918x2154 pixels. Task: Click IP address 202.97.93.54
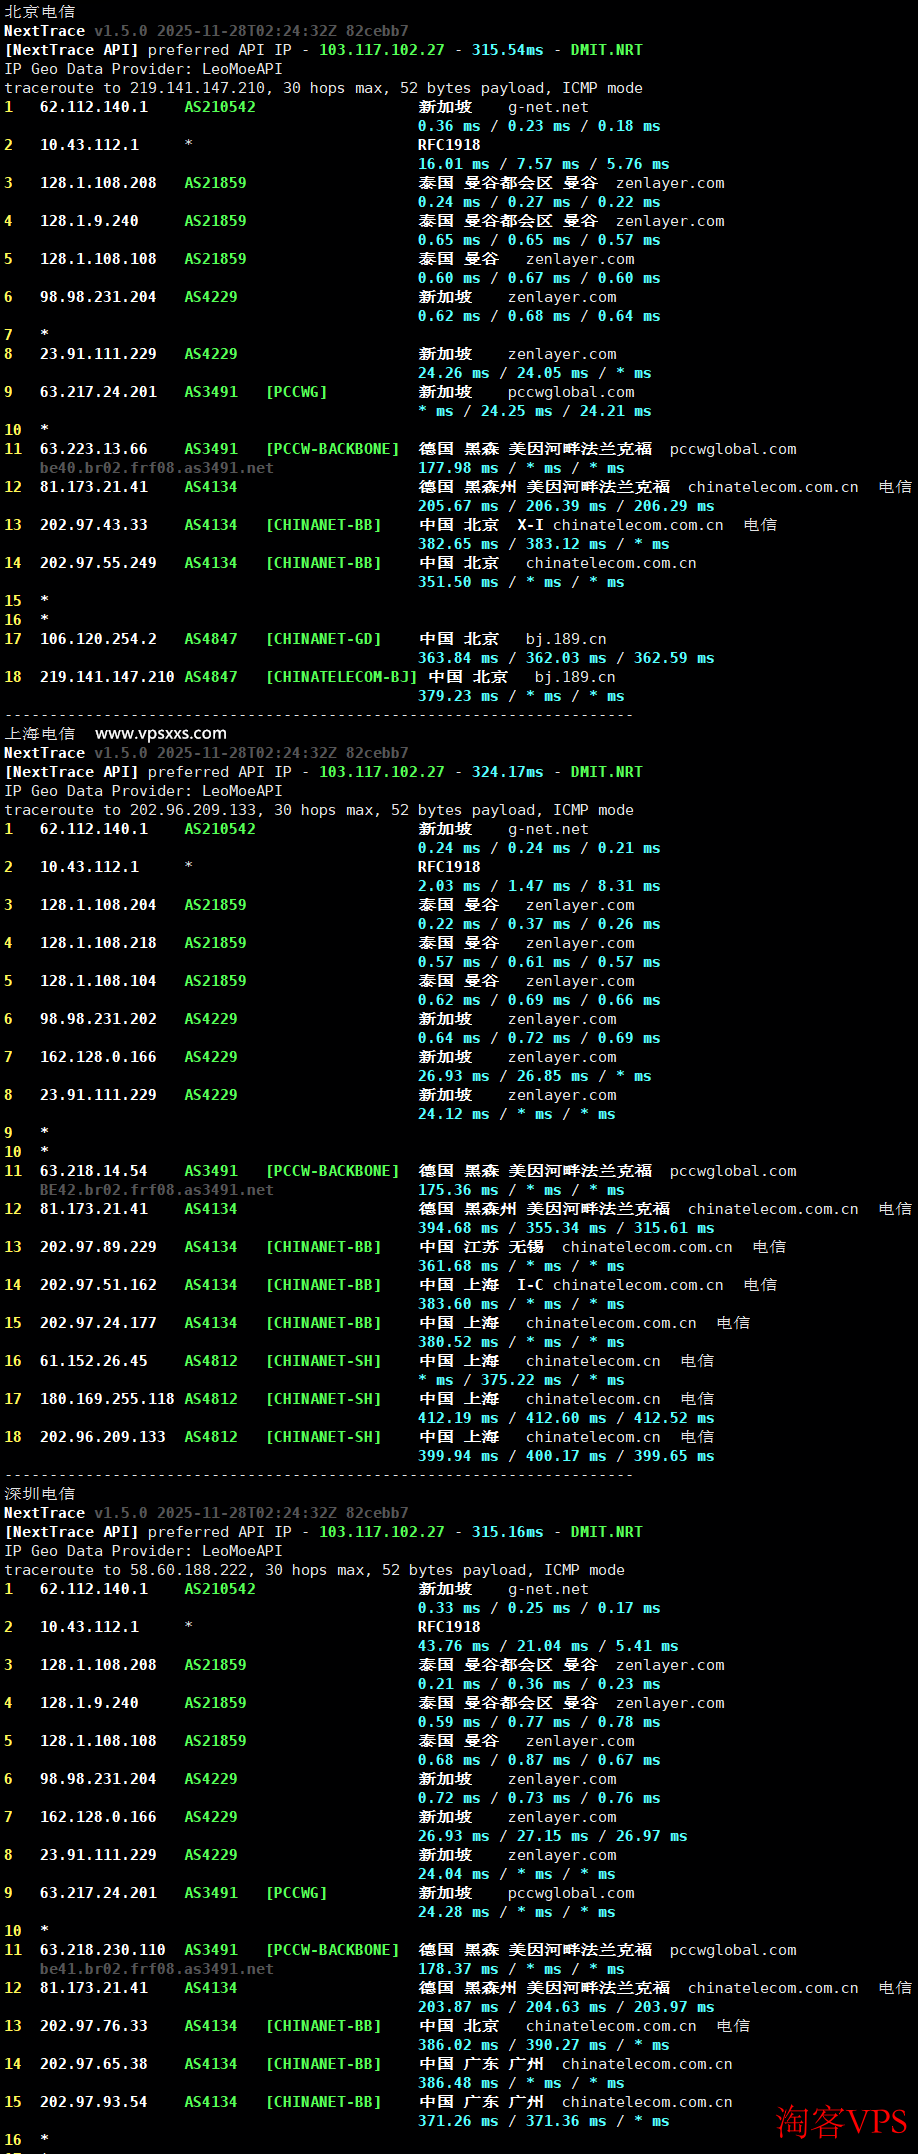94,2102
